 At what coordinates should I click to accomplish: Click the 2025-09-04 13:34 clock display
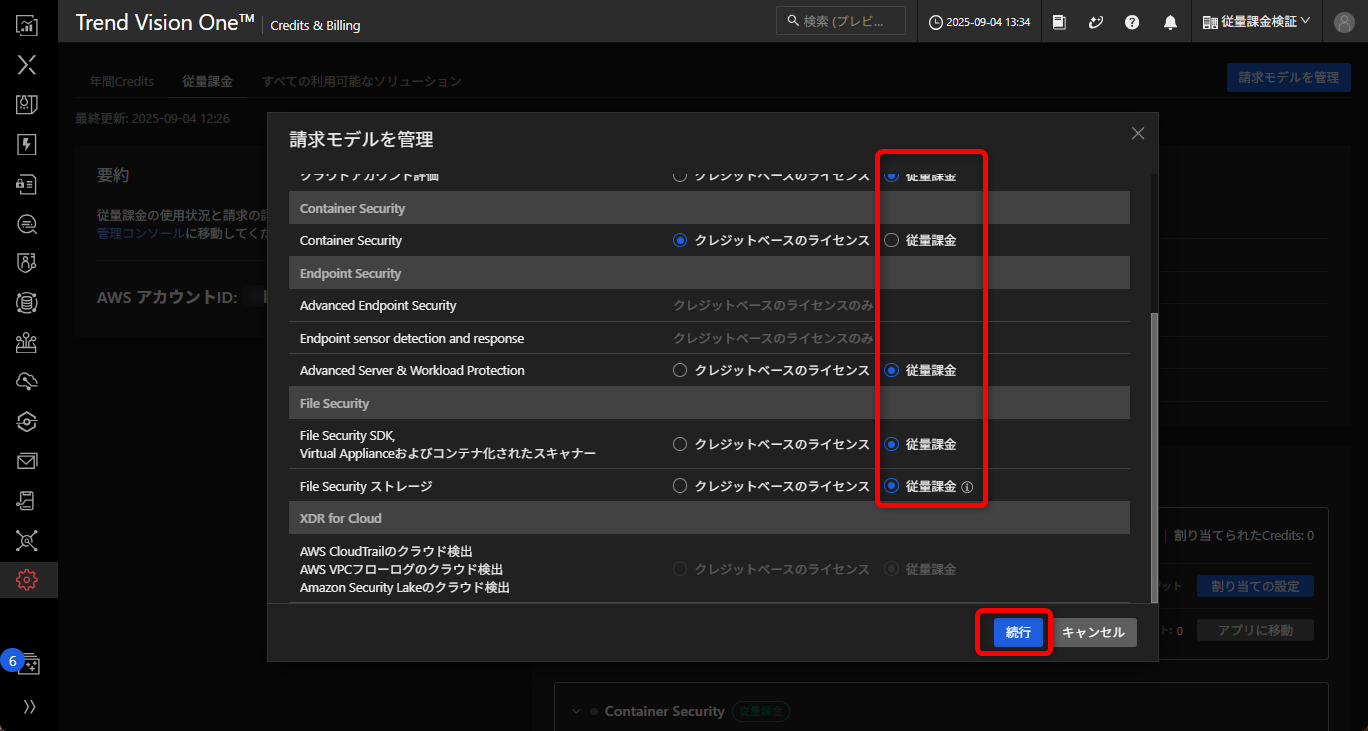pyautogui.click(x=980, y=22)
